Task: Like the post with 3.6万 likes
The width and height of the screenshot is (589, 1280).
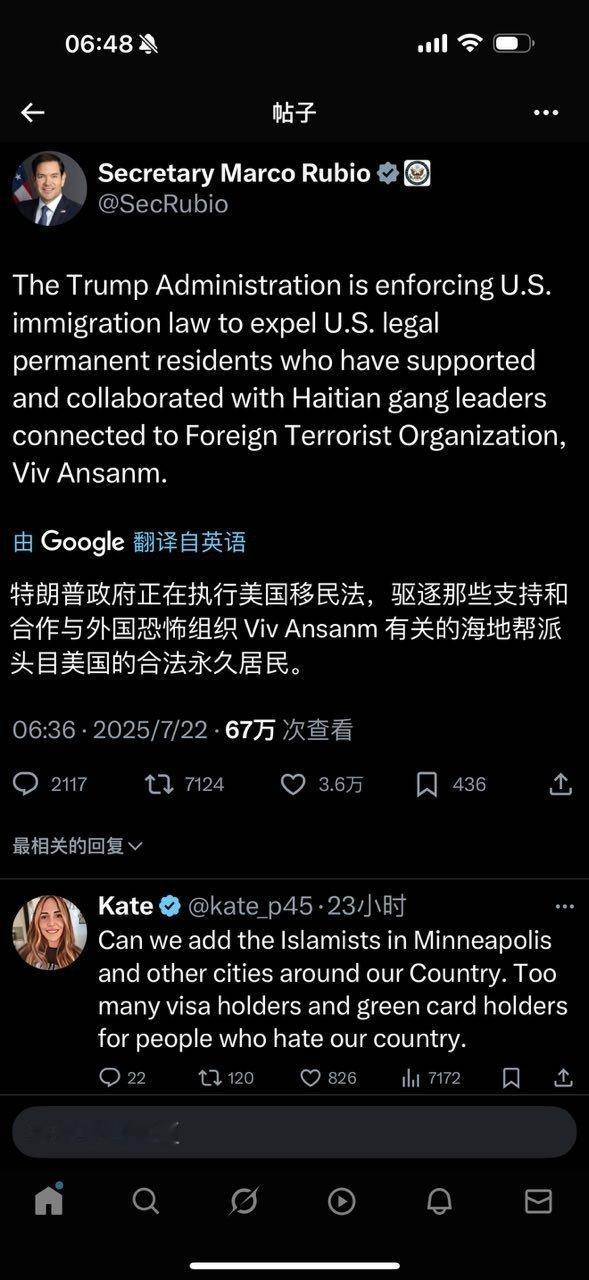Action: (x=293, y=784)
